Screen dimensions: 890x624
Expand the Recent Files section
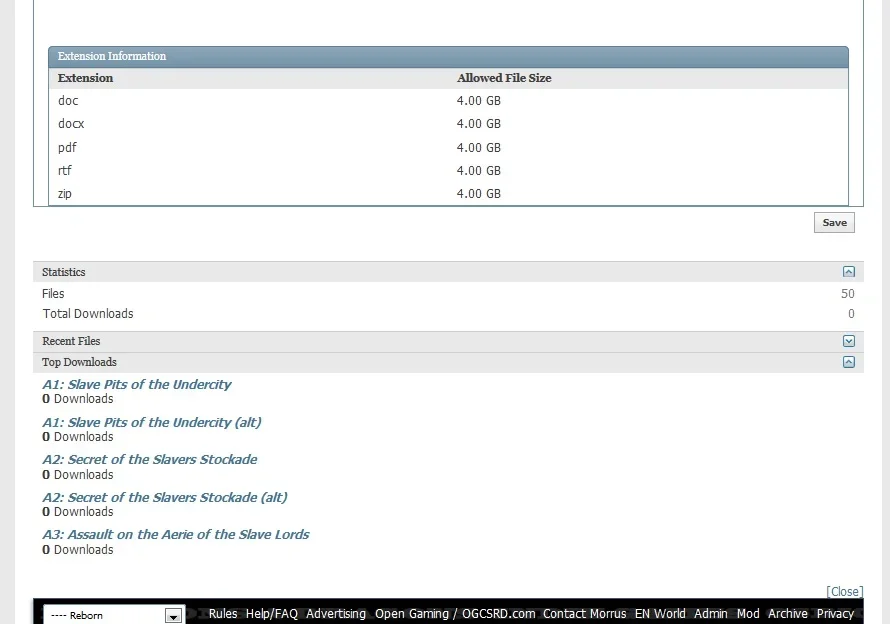(x=848, y=342)
